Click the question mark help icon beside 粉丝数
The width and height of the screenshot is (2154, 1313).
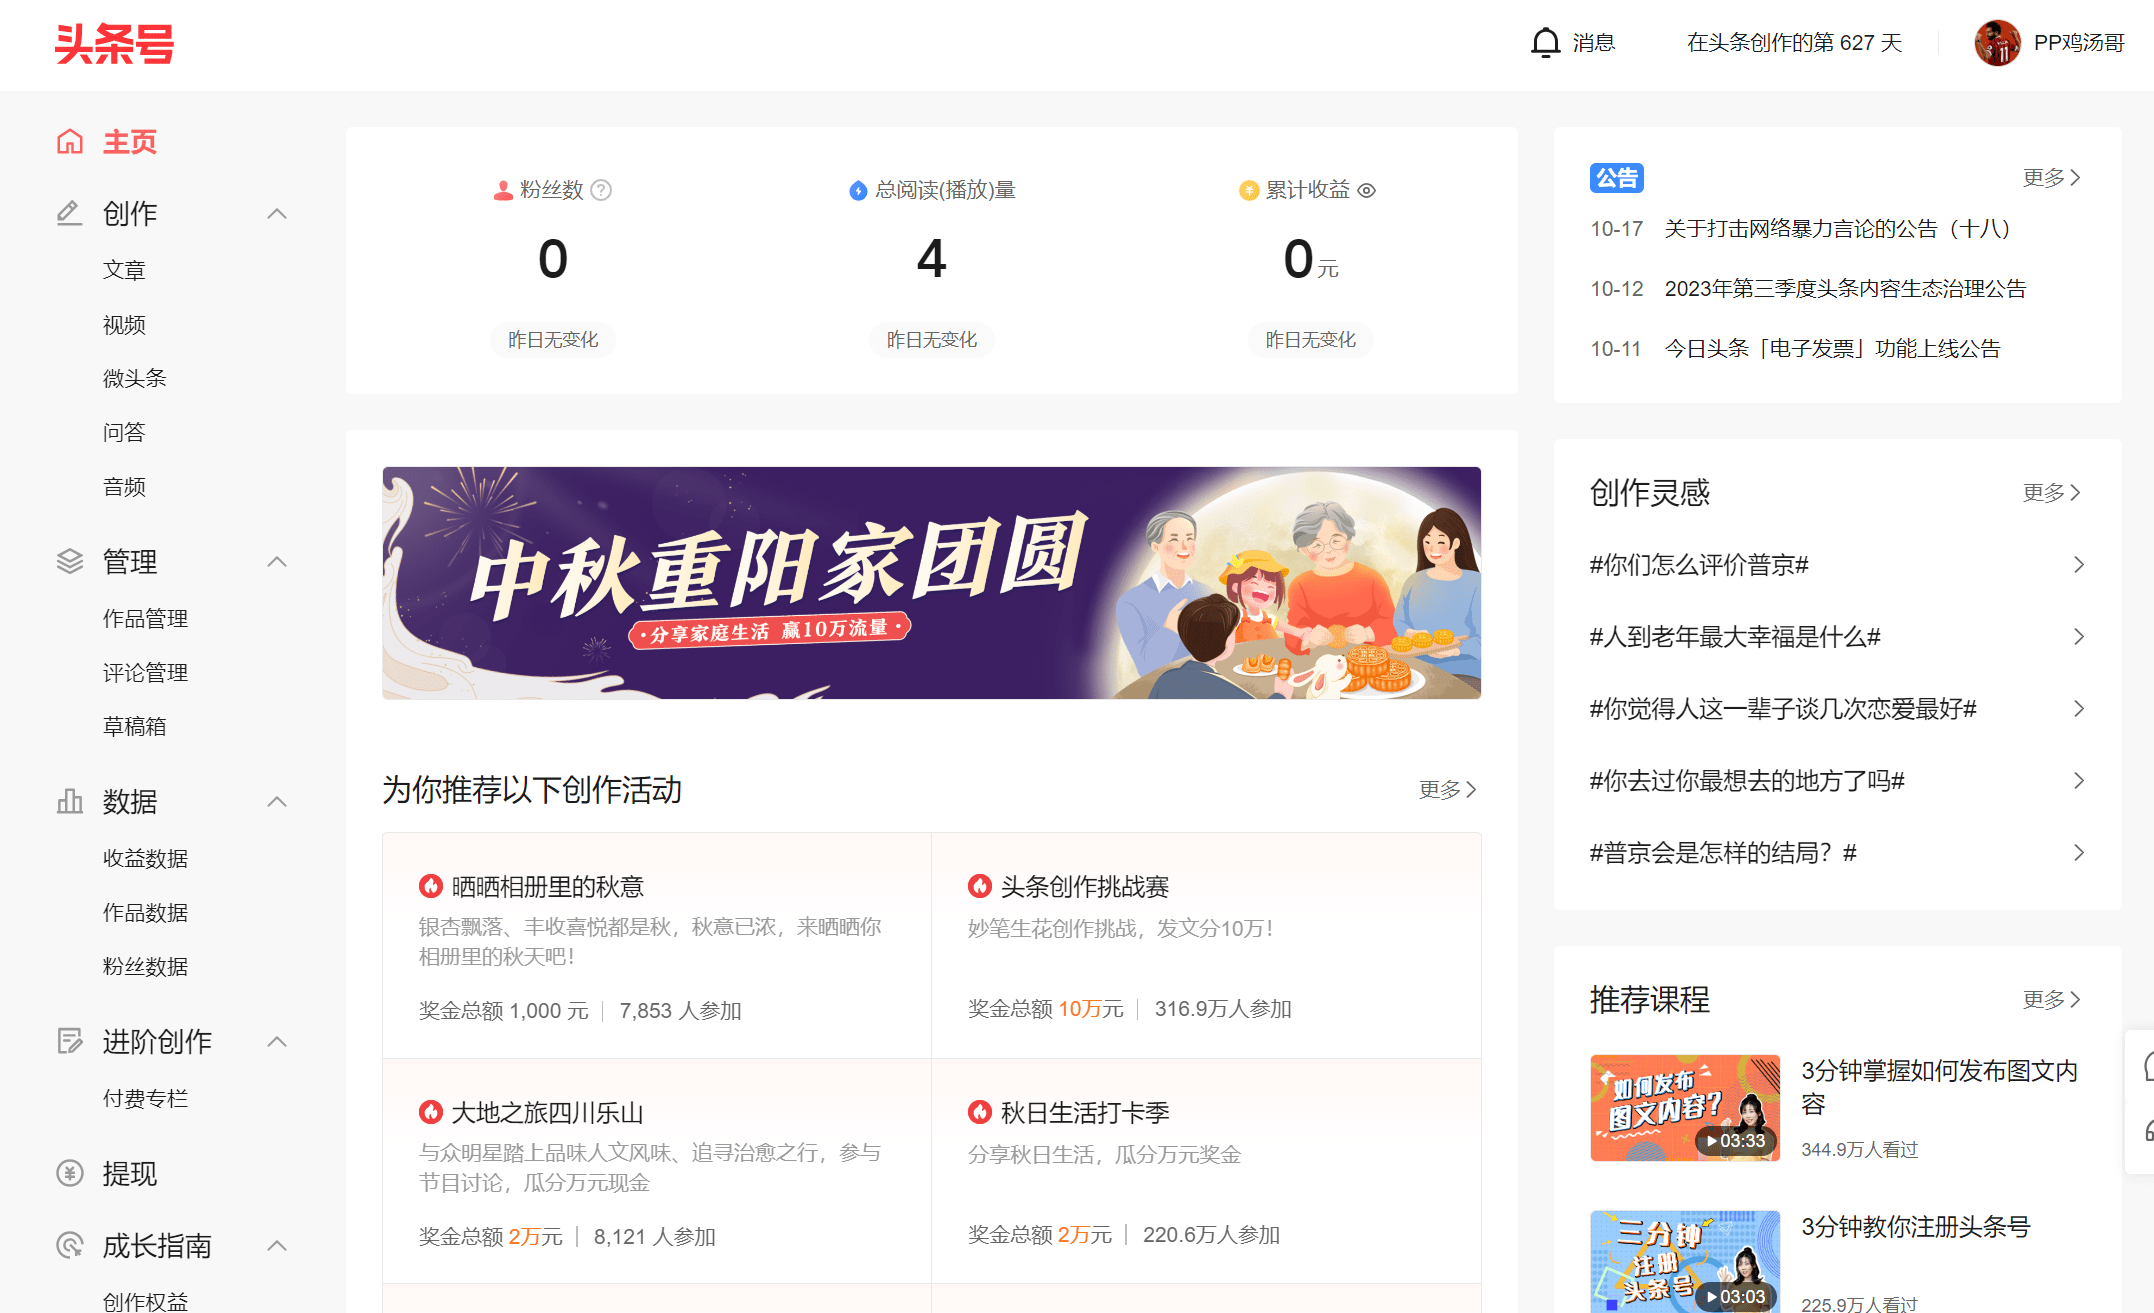(601, 190)
